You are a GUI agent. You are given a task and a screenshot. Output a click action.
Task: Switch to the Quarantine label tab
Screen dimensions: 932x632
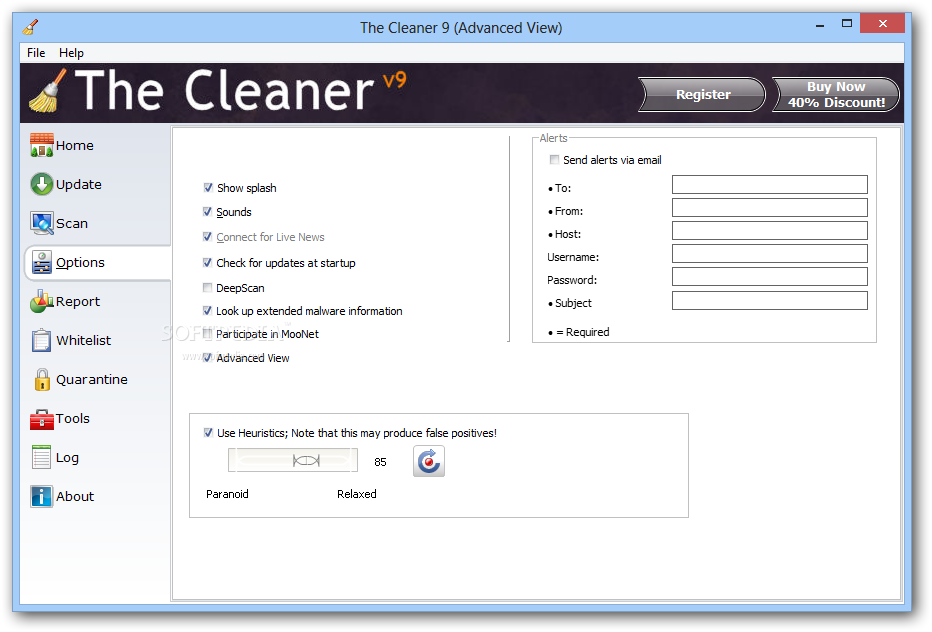point(92,380)
